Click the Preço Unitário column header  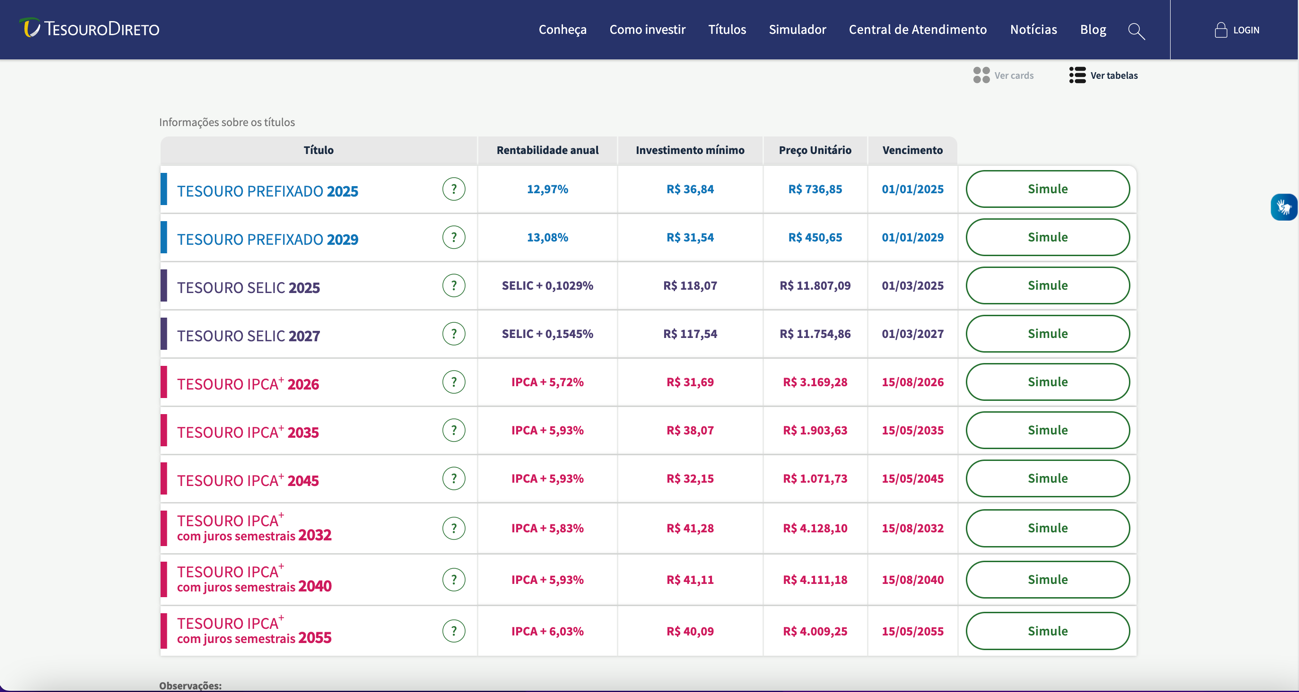(x=815, y=150)
